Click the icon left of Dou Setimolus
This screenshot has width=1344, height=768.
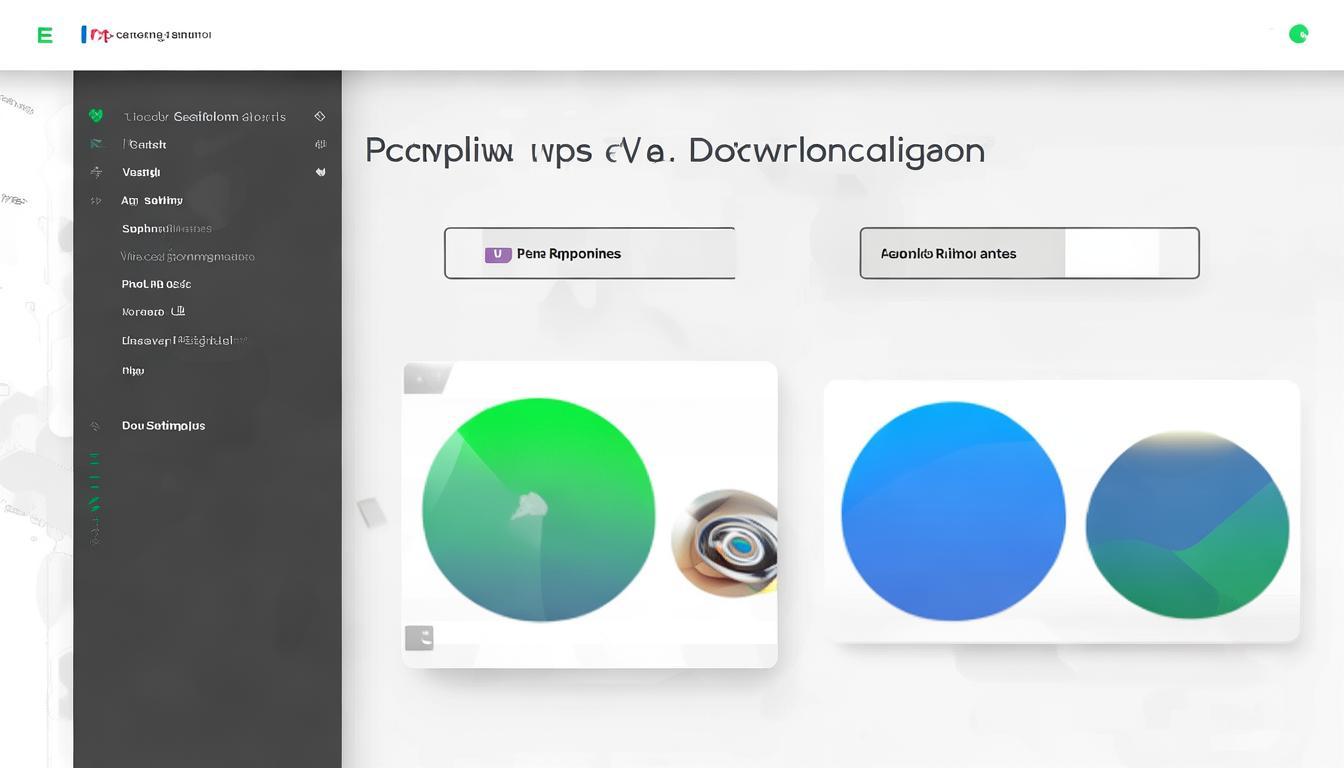[x=96, y=426]
